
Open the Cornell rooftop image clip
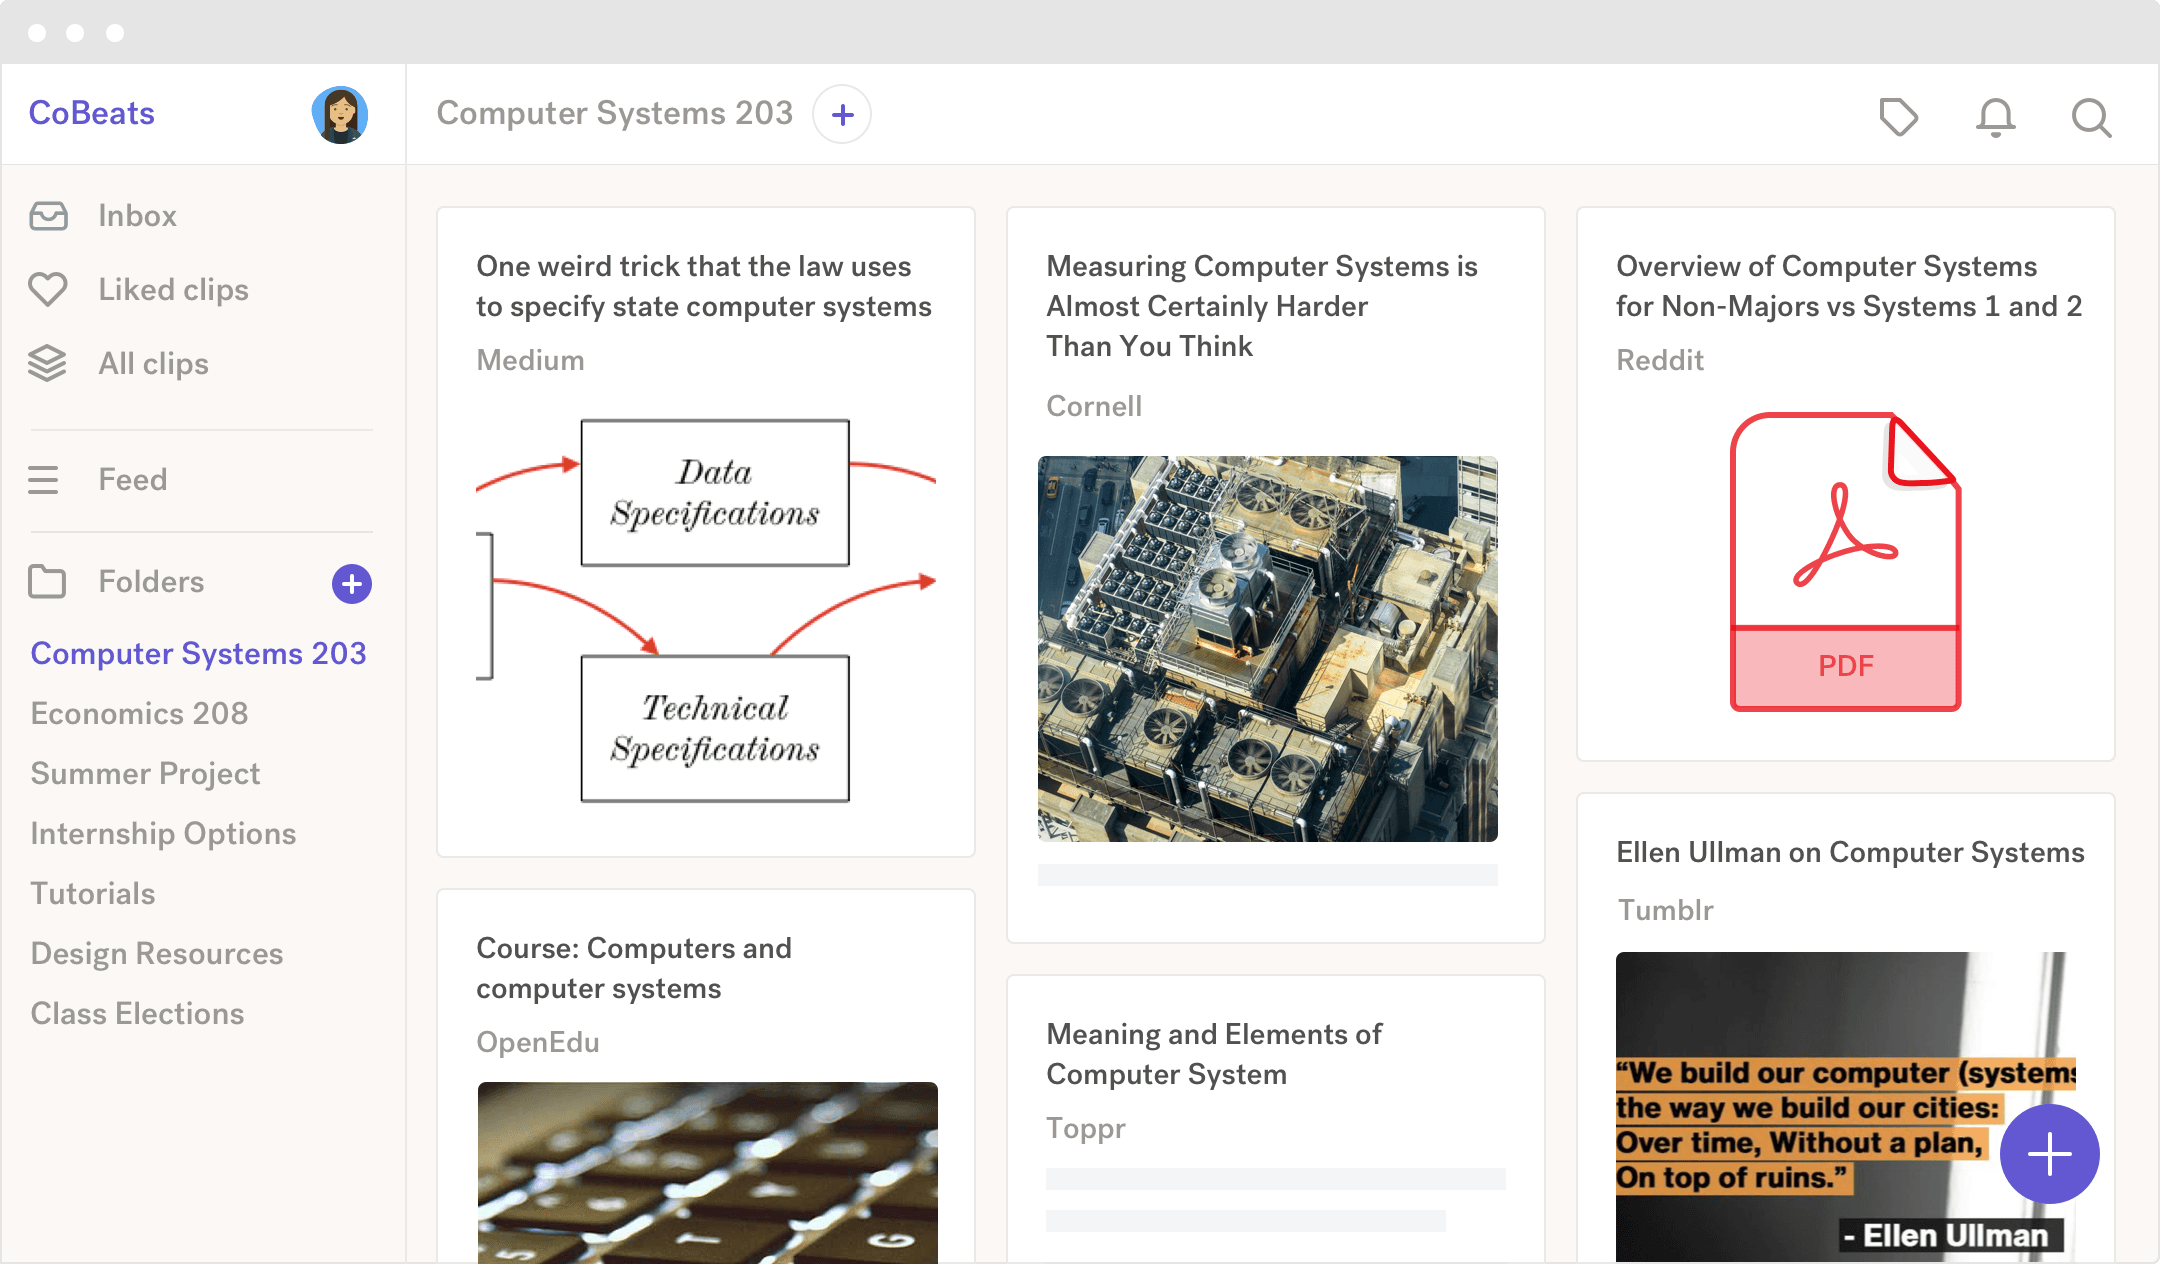tap(1267, 648)
